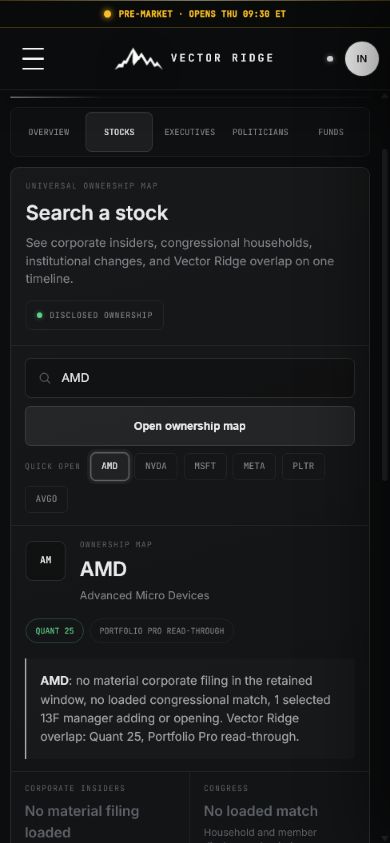Viewport: 390px width, 843px height.
Task: Click the status dot beside avatar
Action: [x=330, y=59]
